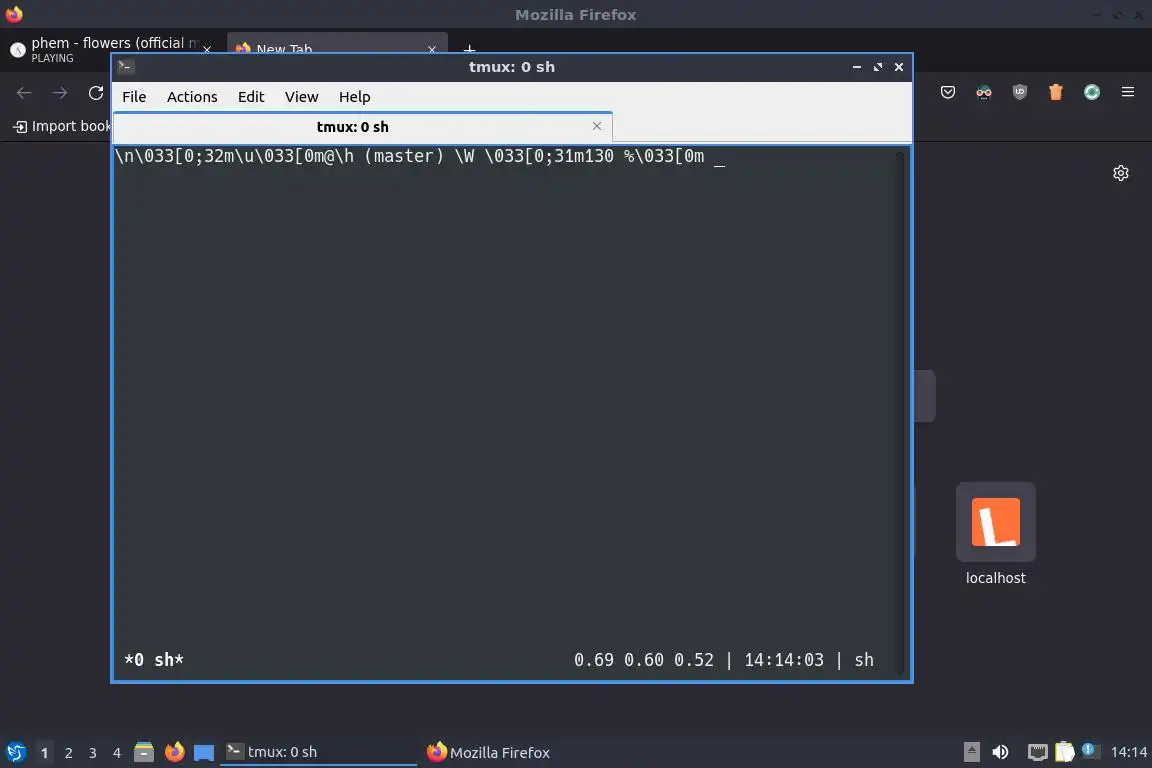1152x768 pixels.
Task: Switch to workspace 1
Action: click(44, 753)
